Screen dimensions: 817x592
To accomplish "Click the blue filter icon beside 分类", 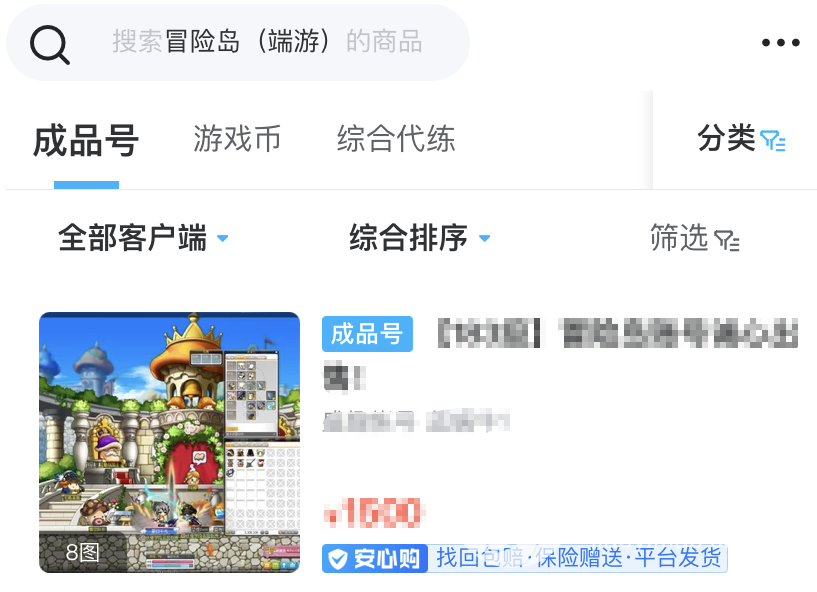I will point(773,140).
